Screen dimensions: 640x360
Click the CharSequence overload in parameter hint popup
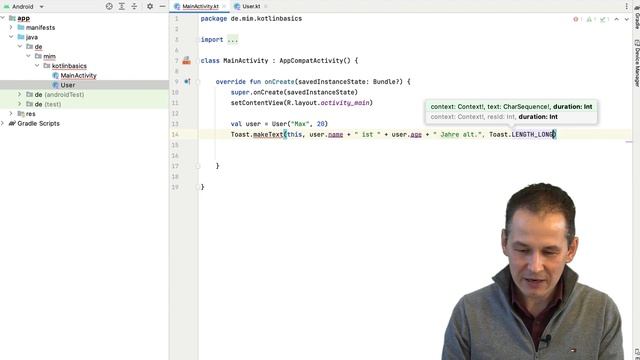(x=511, y=107)
